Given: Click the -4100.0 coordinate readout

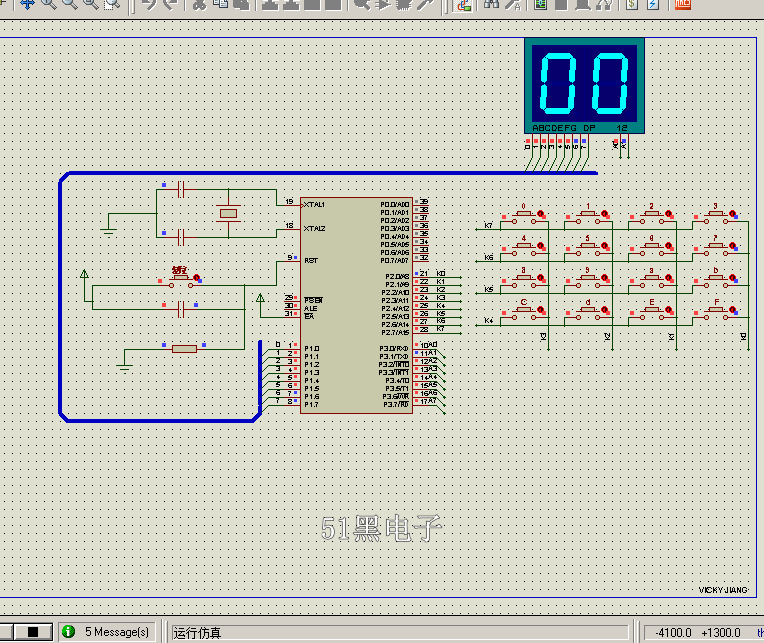Looking at the screenshot, I should point(673,632).
